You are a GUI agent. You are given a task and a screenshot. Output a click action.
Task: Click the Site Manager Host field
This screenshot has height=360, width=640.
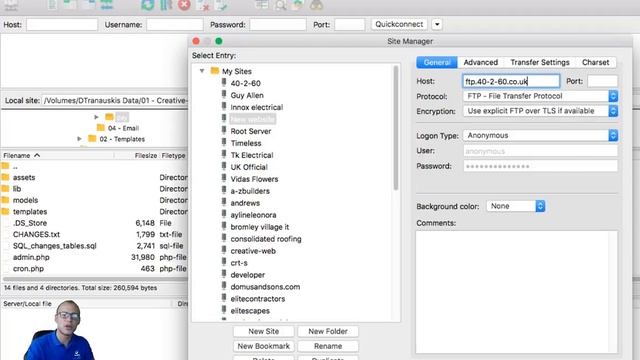pyautogui.click(x=511, y=81)
